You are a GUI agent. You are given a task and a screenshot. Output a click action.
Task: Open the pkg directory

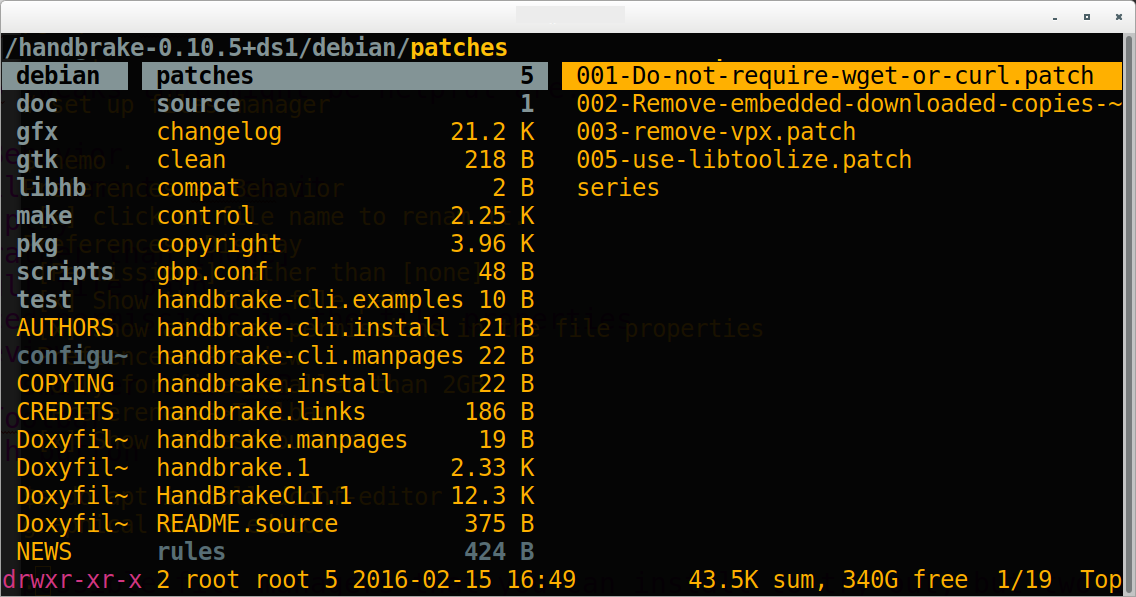pyautogui.click(x=37, y=243)
